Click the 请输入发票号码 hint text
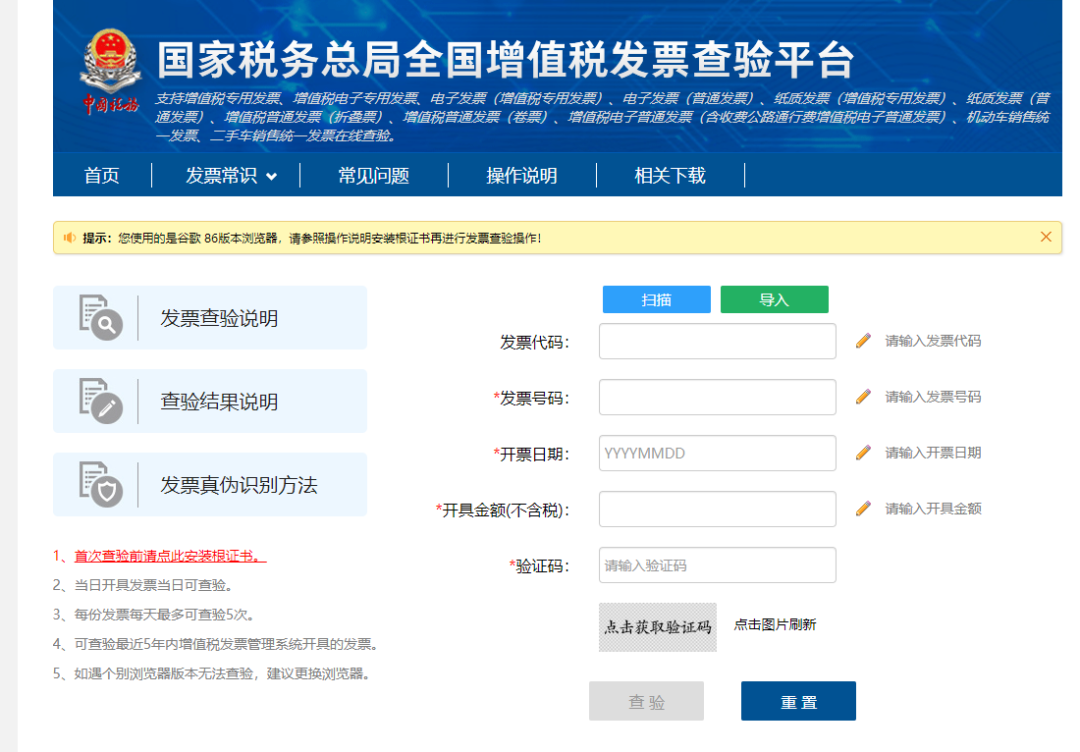Viewport: 1080px width, 752px height. tap(933, 397)
